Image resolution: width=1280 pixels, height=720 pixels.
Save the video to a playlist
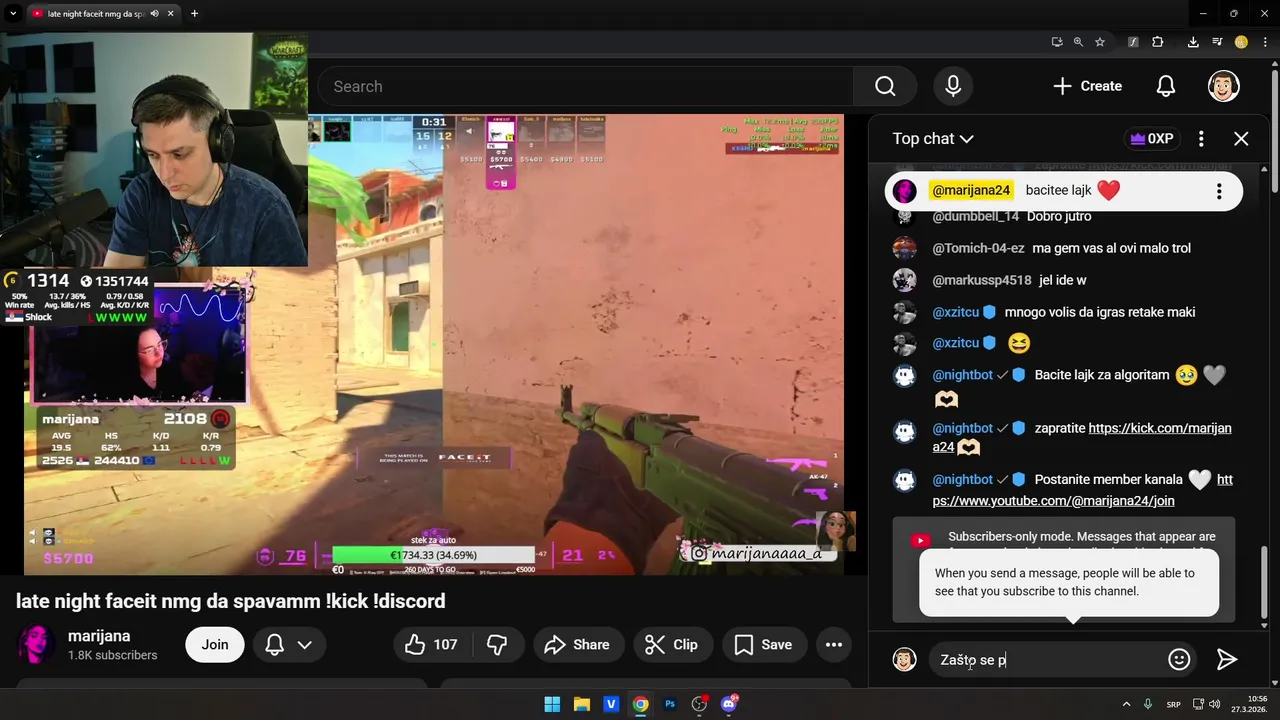tap(763, 645)
